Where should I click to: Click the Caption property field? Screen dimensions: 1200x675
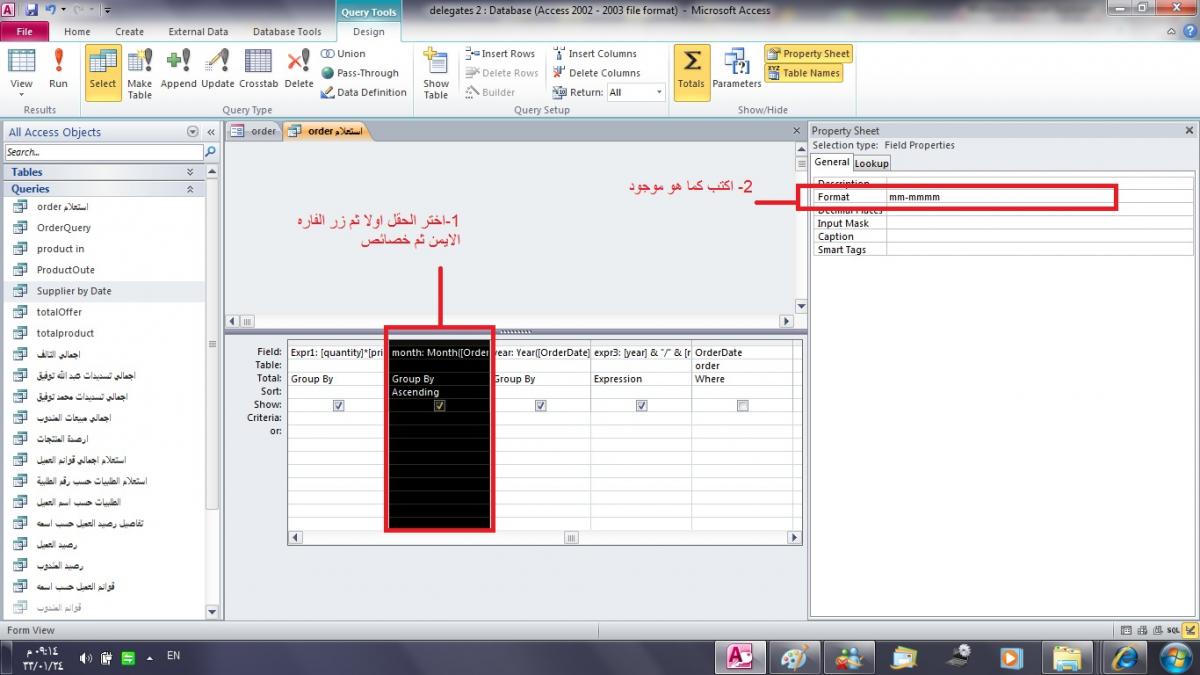tap(1040, 237)
